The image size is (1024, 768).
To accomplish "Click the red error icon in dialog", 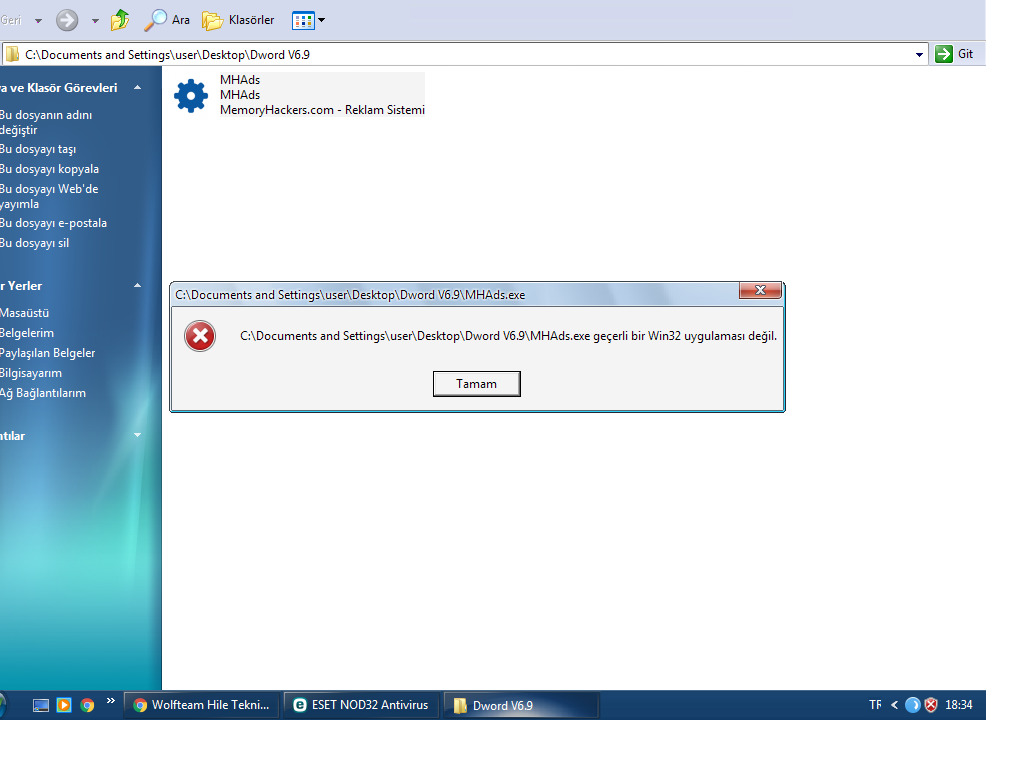I will click(200, 336).
